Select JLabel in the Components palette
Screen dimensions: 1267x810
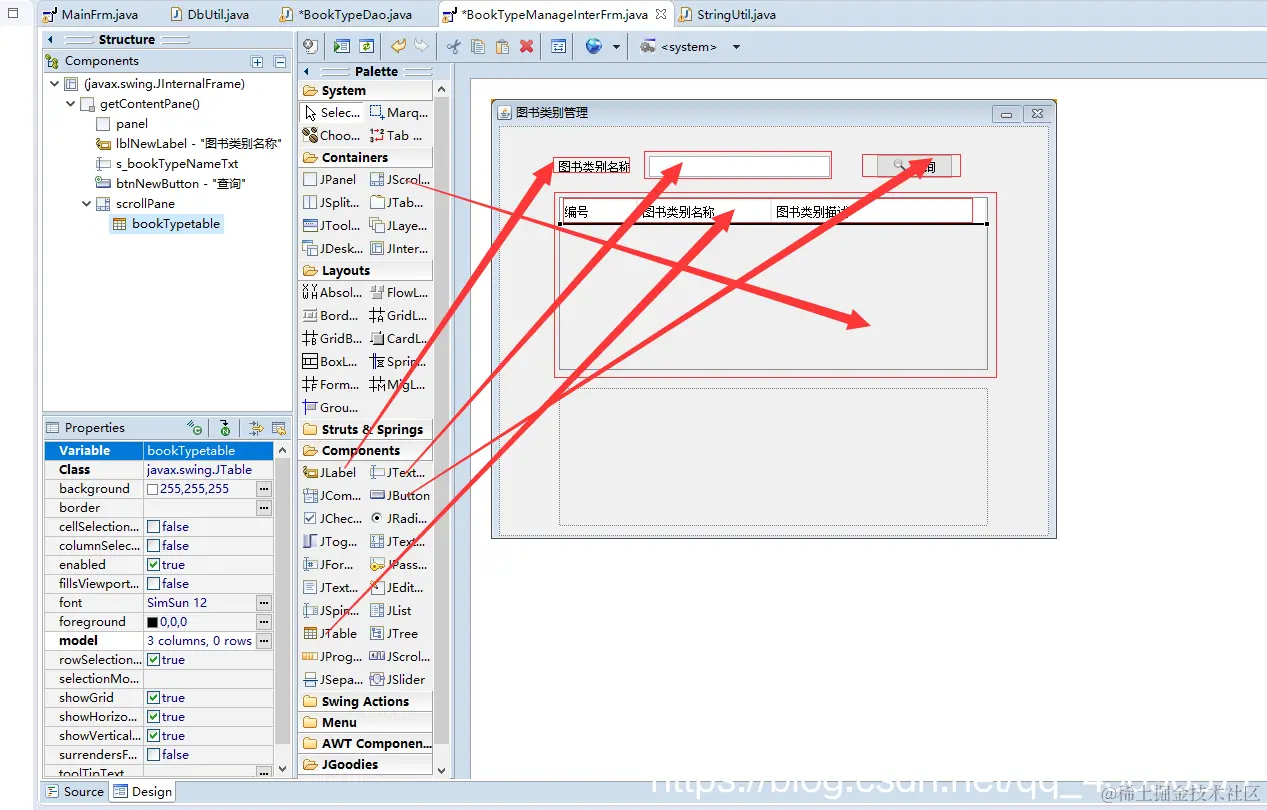(332, 473)
